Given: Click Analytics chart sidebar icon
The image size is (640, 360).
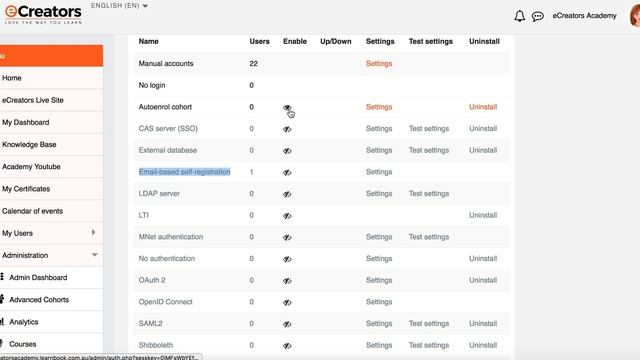Looking at the screenshot, I should [2, 321].
